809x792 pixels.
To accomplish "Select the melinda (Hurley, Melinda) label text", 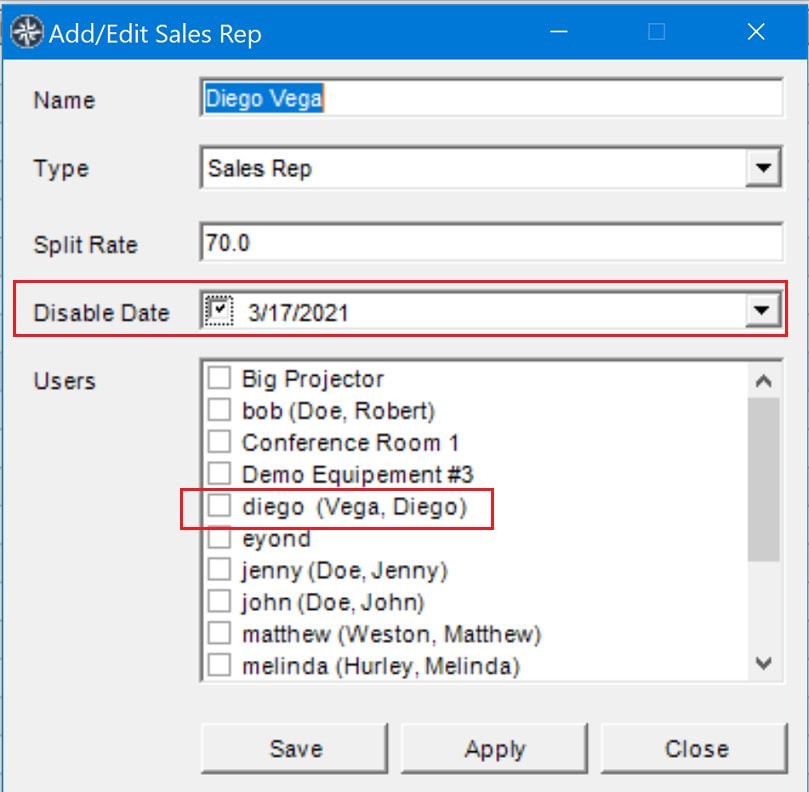I will pyautogui.click(x=381, y=666).
